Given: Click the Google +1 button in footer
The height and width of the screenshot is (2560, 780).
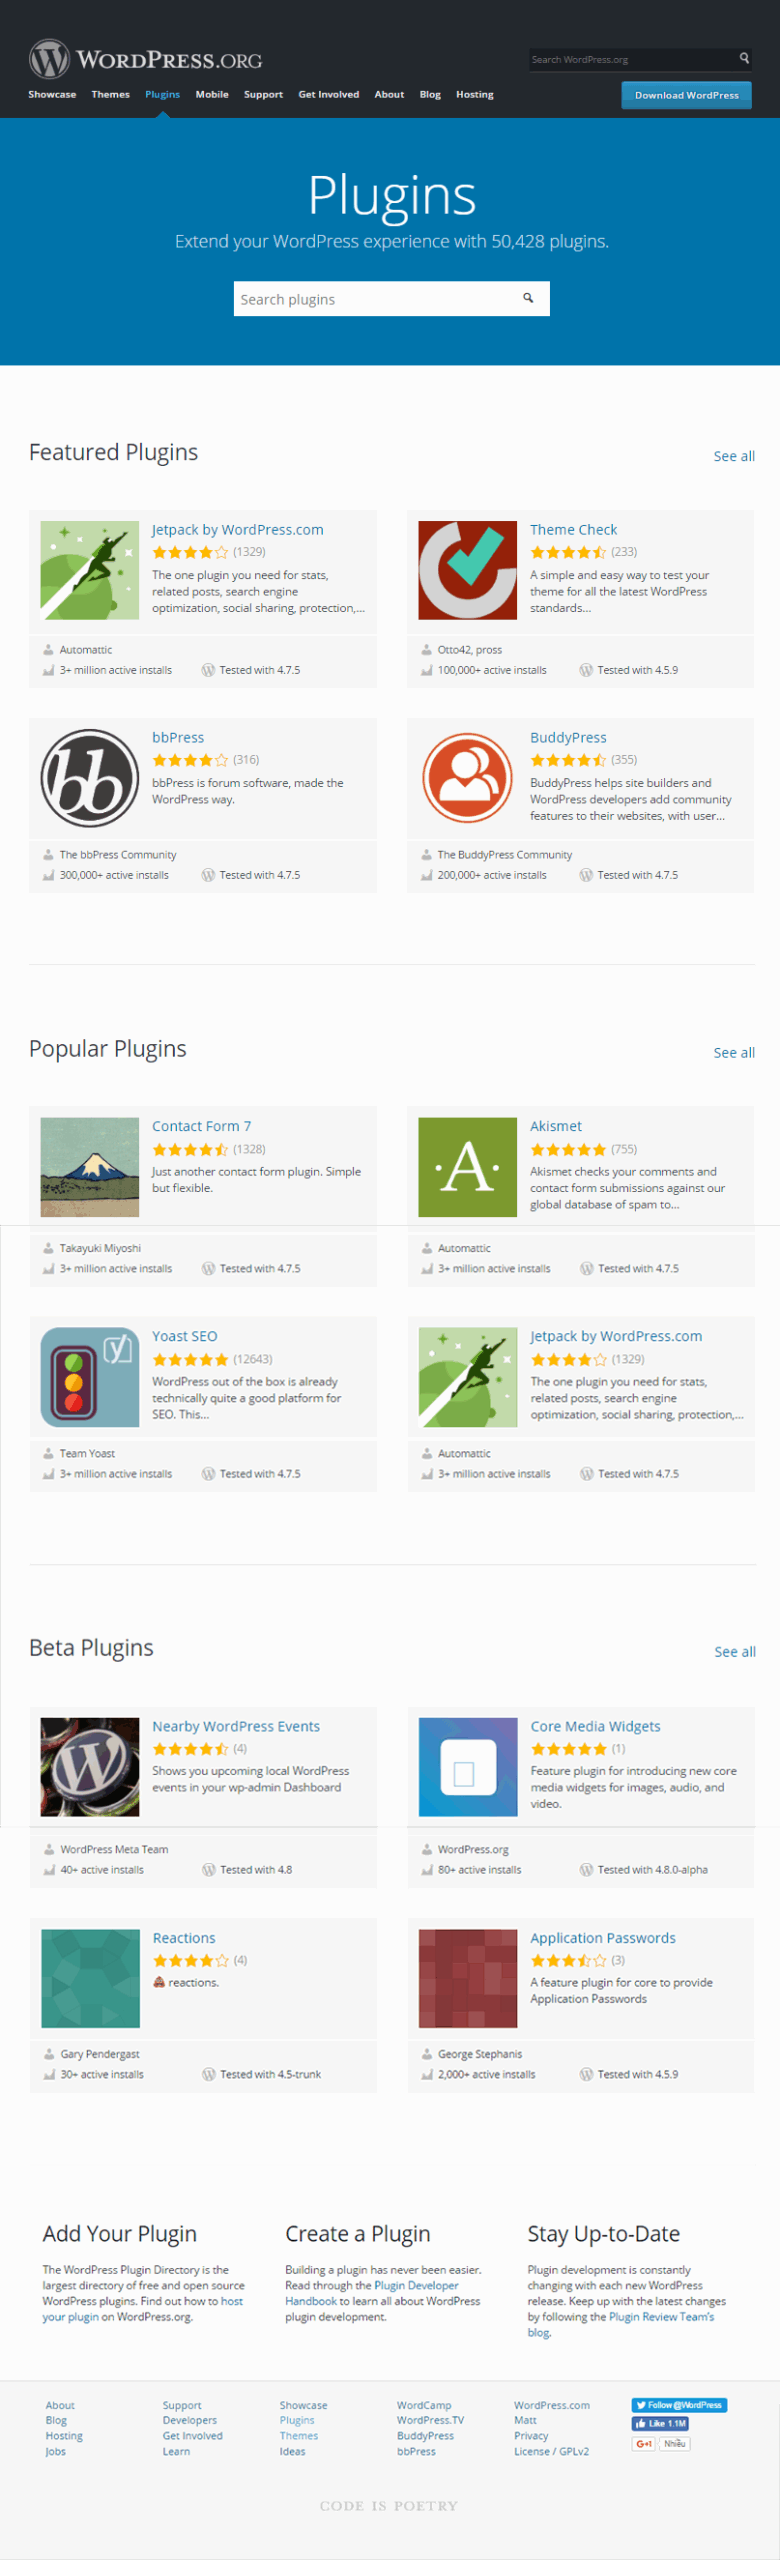Looking at the screenshot, I should (644, 2444).
